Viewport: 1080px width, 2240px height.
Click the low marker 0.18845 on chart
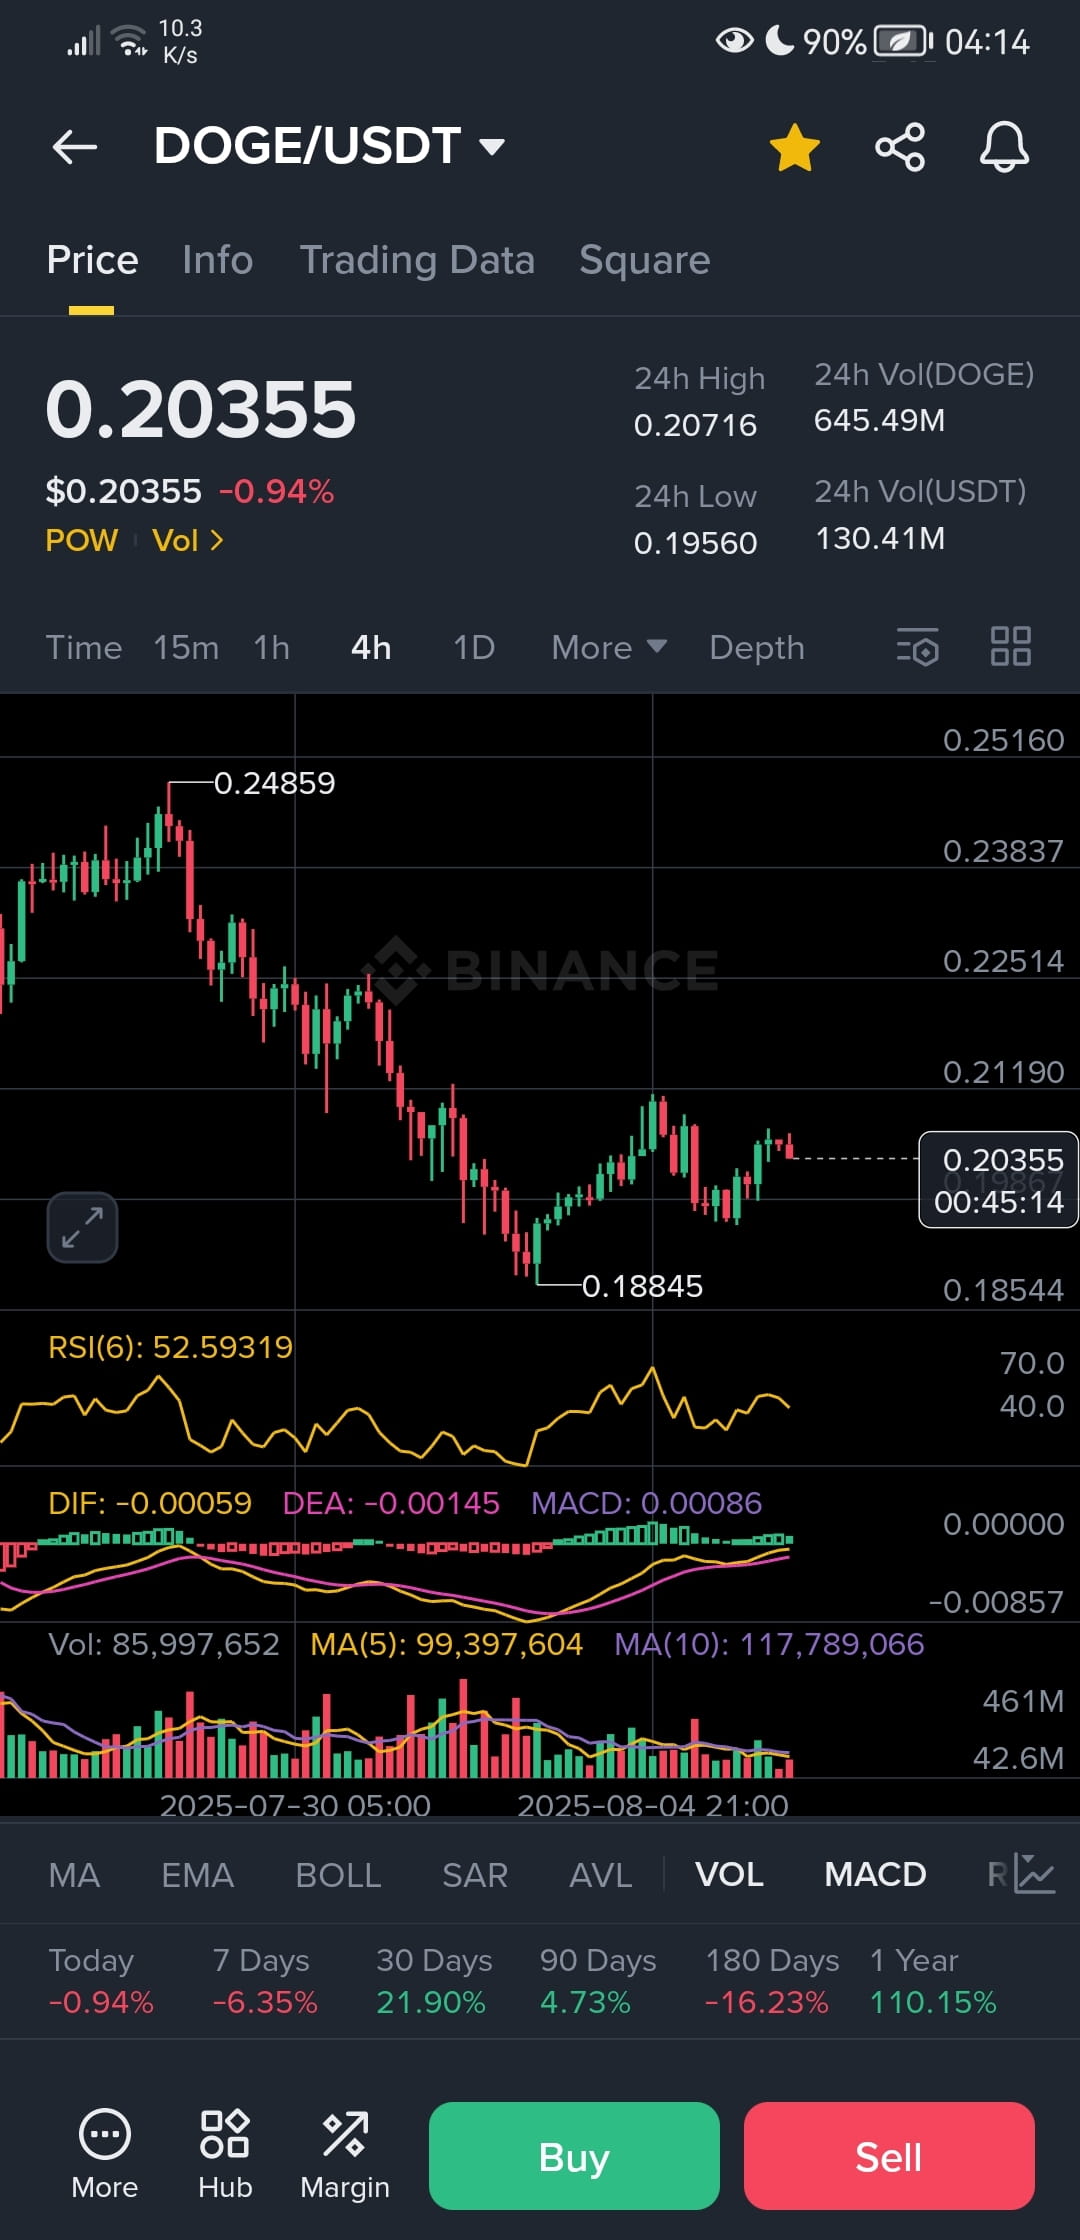(x=642, y=1286)
